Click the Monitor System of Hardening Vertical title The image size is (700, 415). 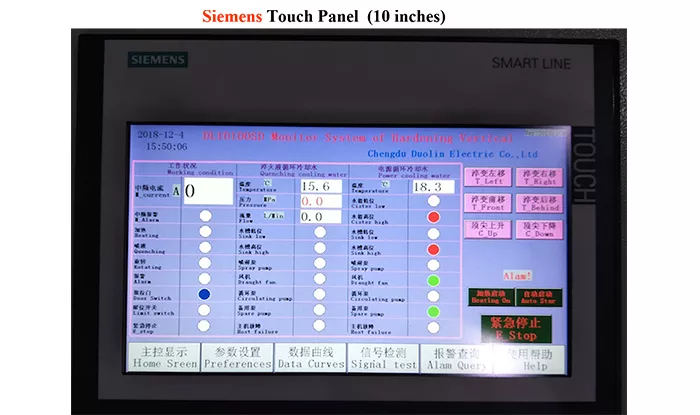(x=358, y=137)
